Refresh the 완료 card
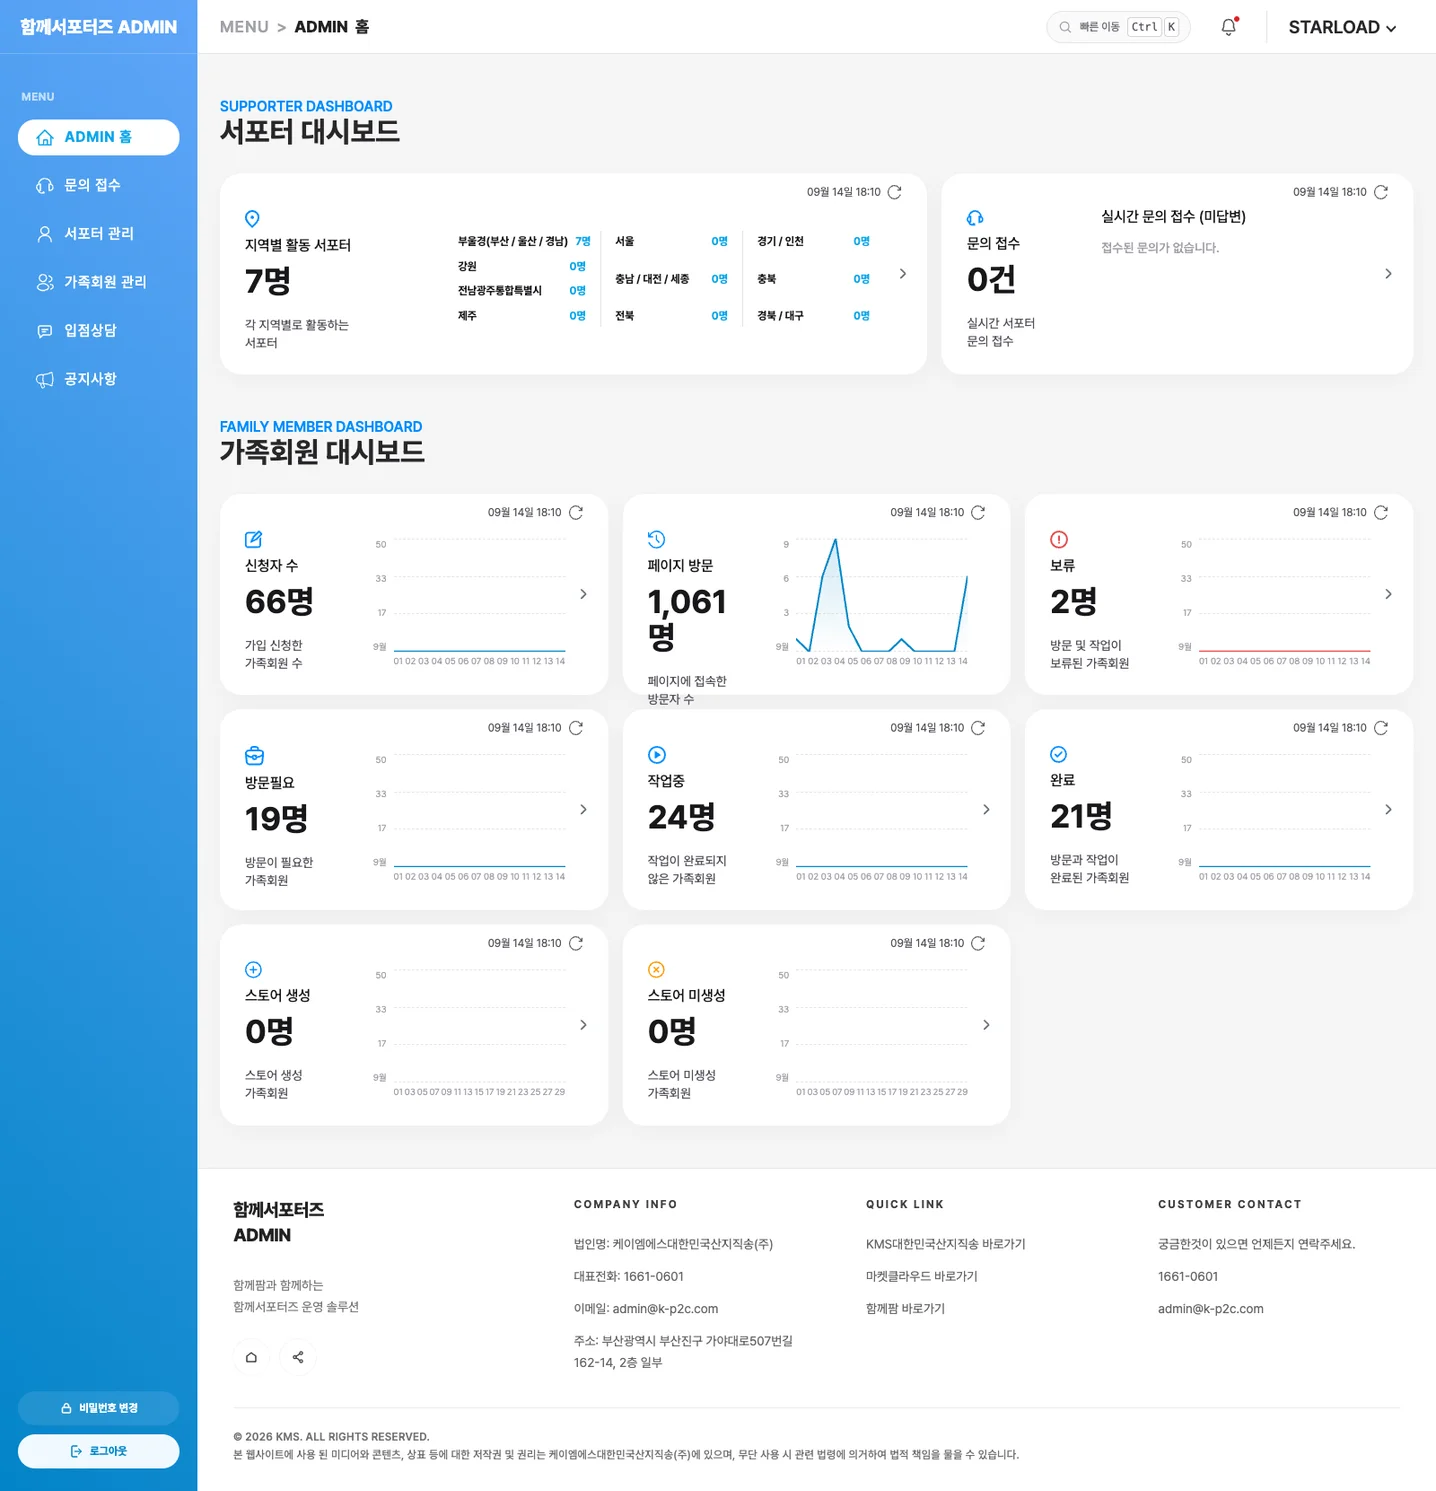Image resolution: width=1436 pixels, height=1491 pixels. pyautogui.click(x=1381, y=728)
